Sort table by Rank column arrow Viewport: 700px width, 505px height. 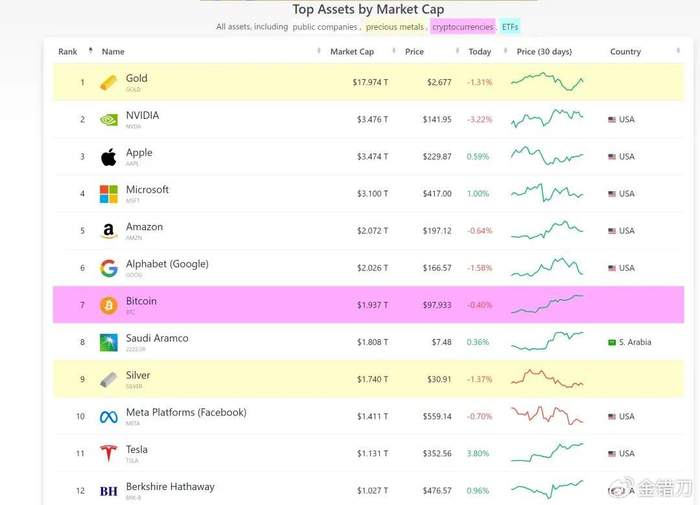[x=91, y=50]
